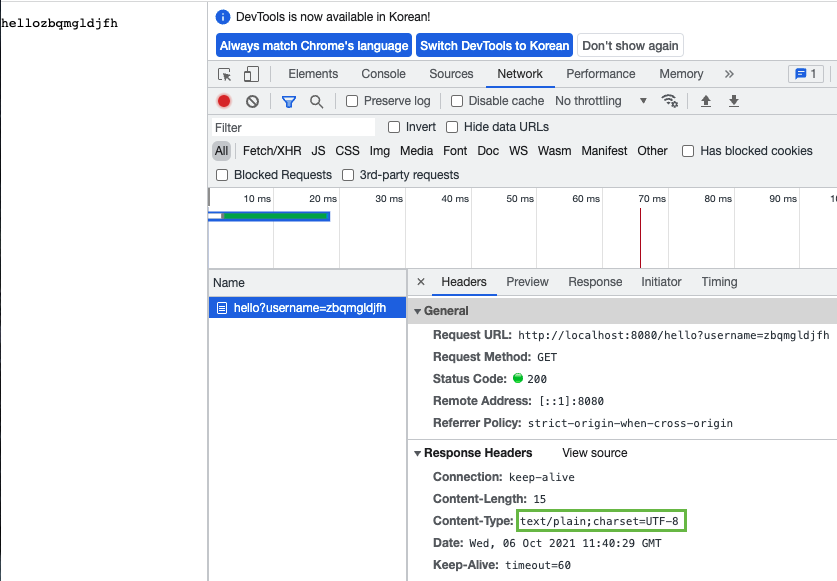This screenshot has height=581, width=837.
Task: Clear the network log icon
Action: (252, 101)
